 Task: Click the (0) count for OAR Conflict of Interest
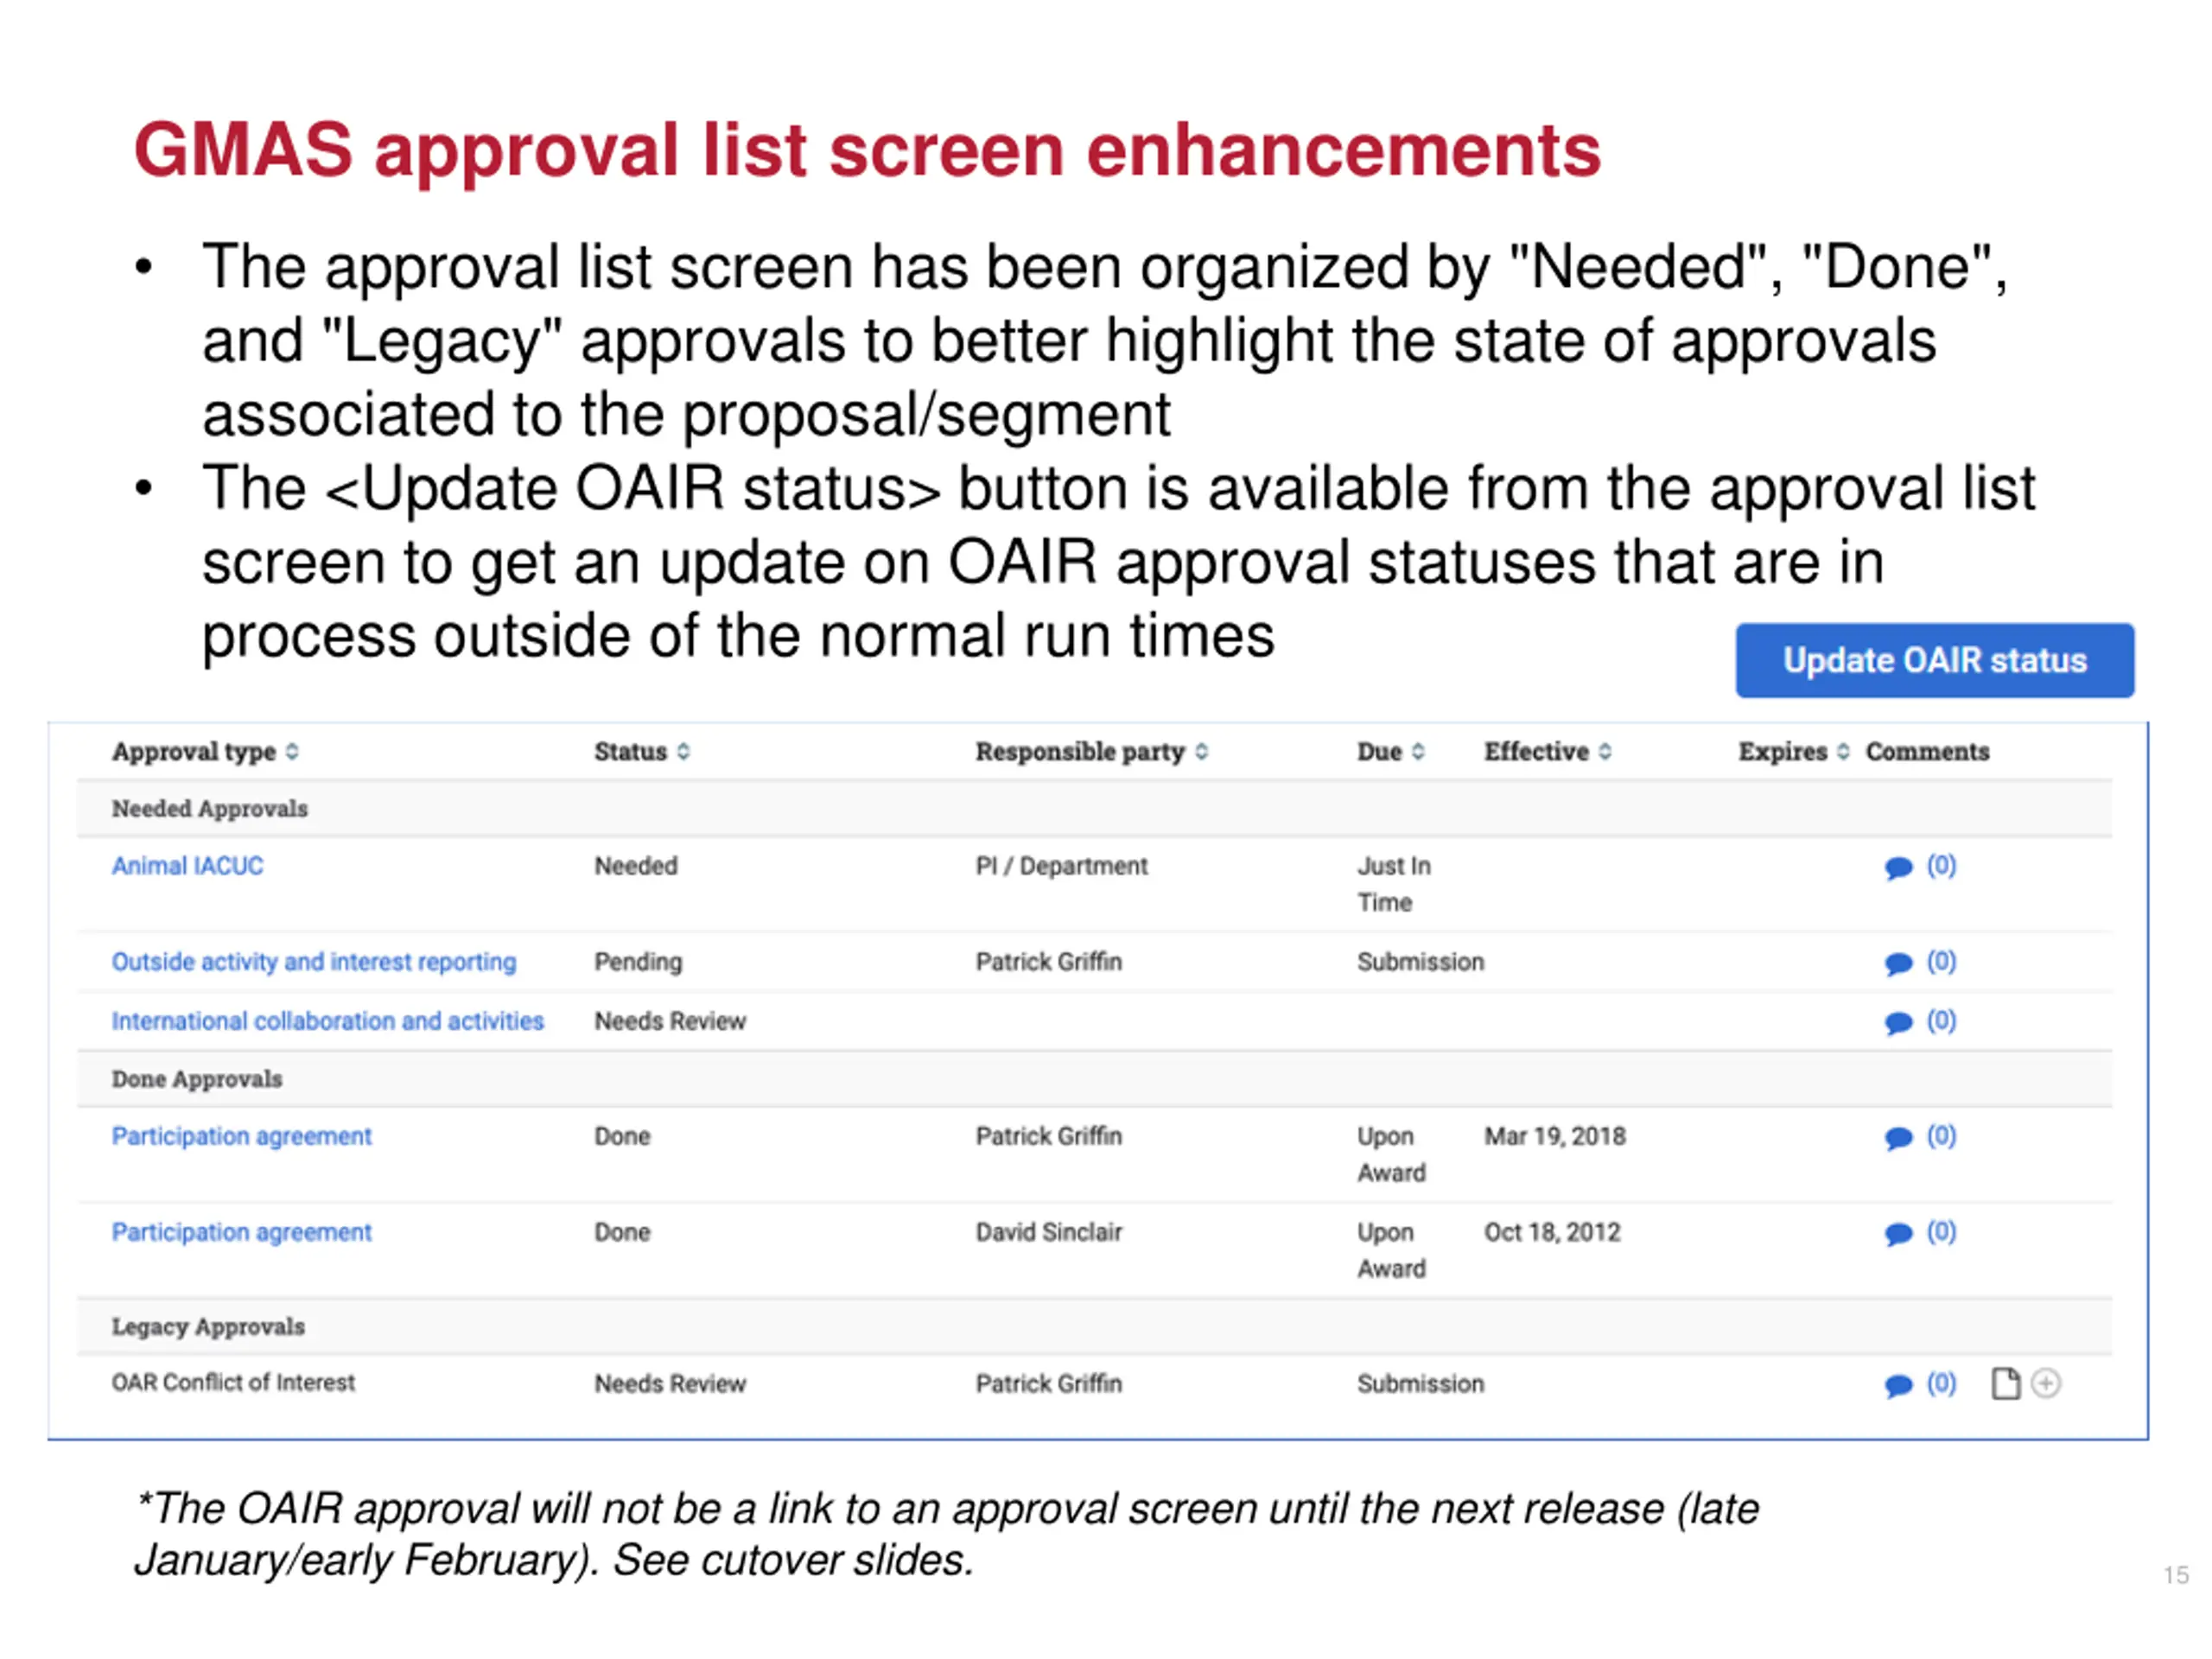(x=1941, y=1383)
